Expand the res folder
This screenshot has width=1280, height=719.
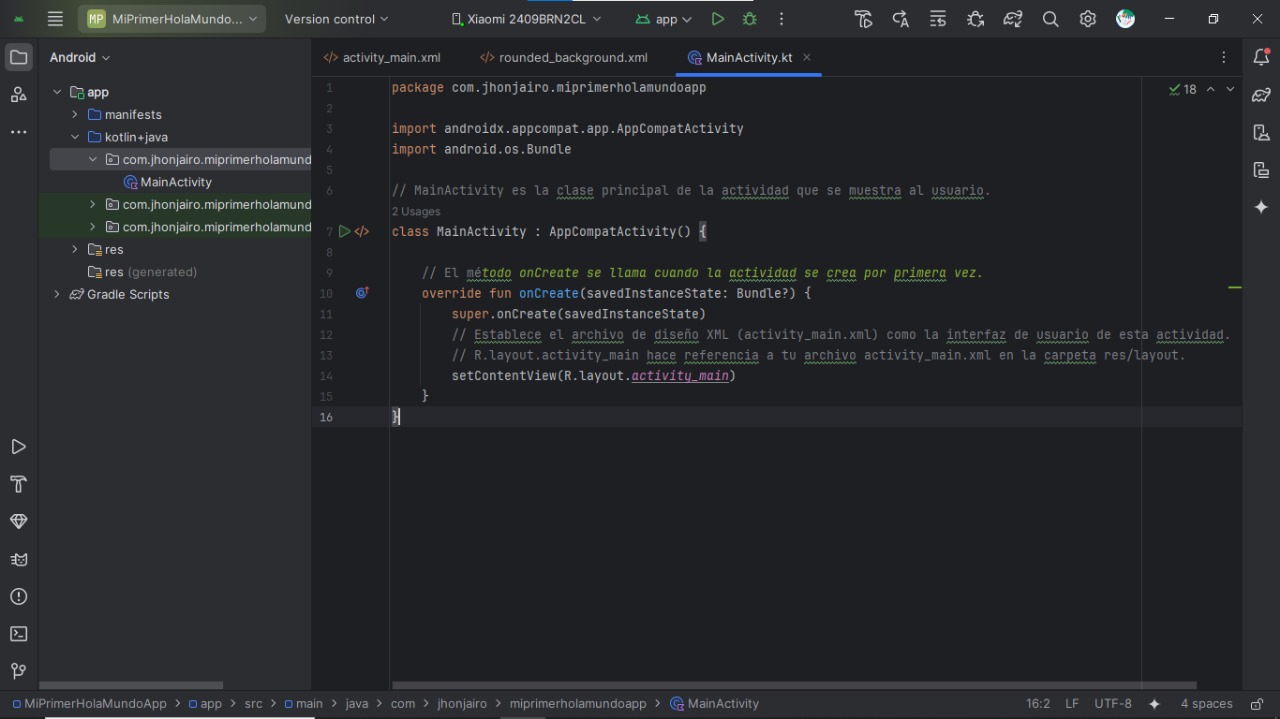74,250
